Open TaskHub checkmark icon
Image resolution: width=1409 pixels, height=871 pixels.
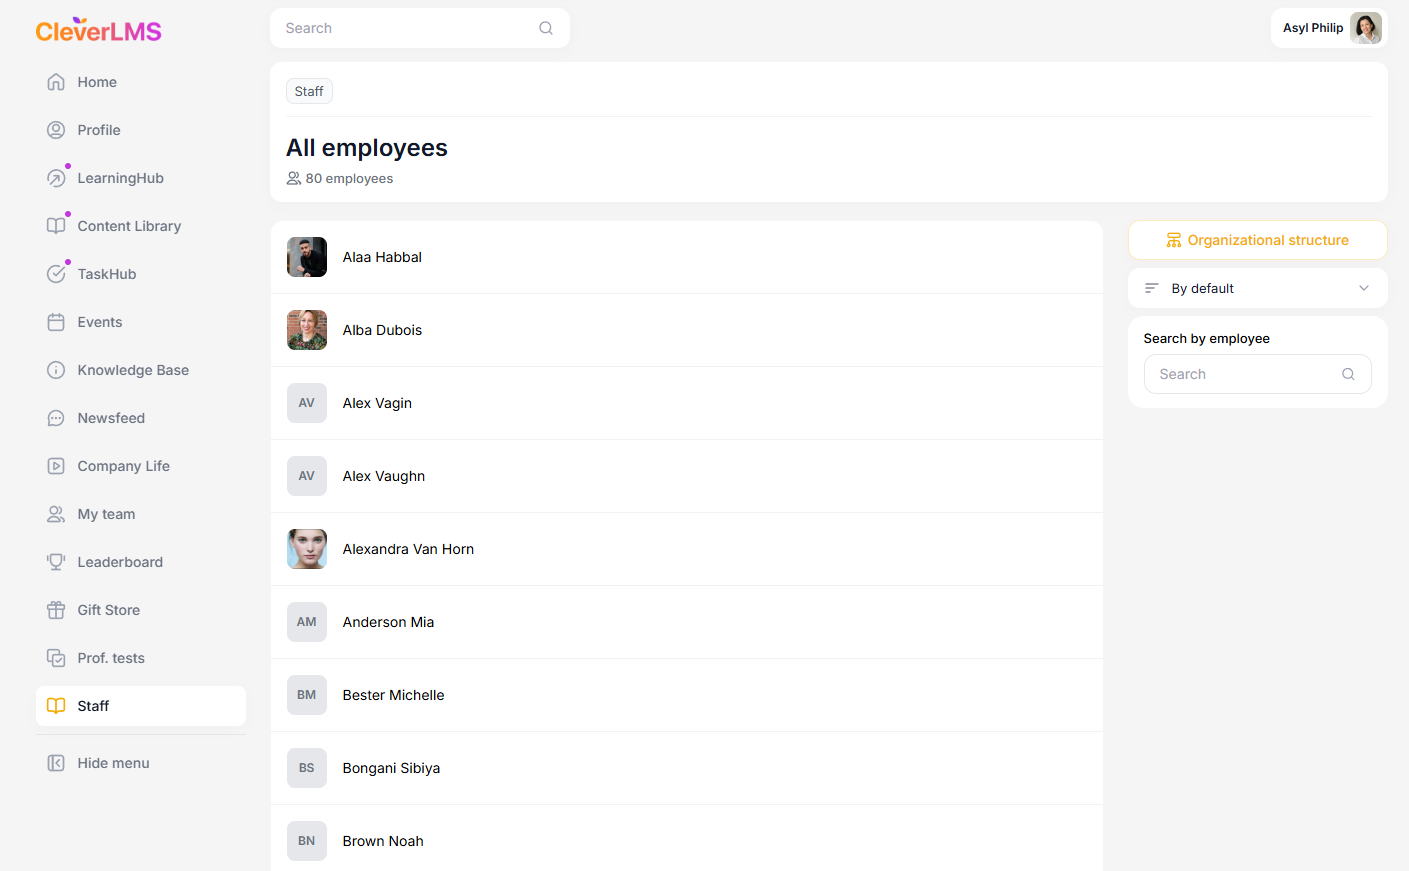[56, 274]
